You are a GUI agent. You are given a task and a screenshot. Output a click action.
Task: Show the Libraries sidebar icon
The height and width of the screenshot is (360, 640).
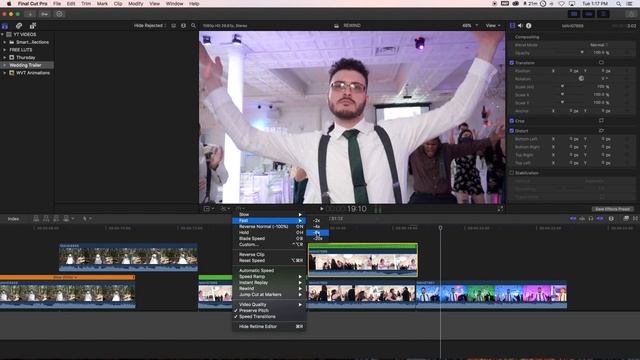click(x=5, y=26)
